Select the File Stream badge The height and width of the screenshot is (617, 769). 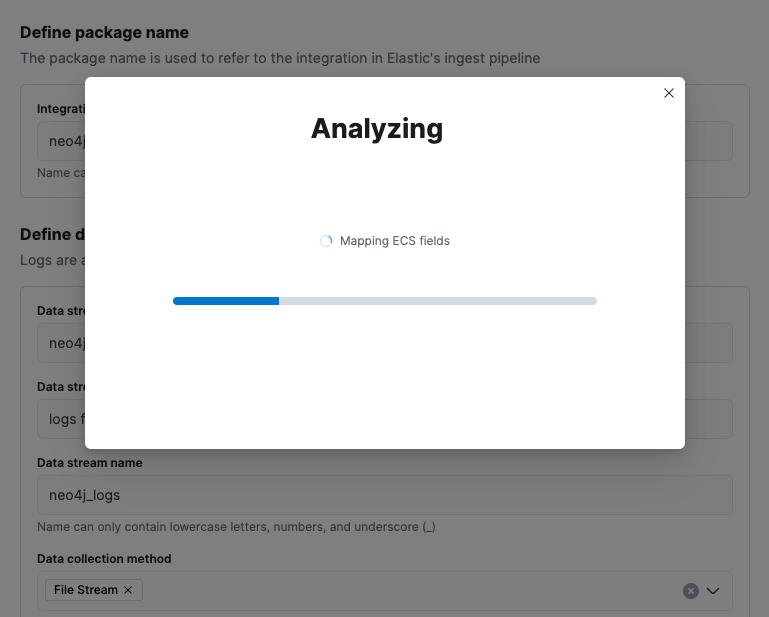pos(85,590)
